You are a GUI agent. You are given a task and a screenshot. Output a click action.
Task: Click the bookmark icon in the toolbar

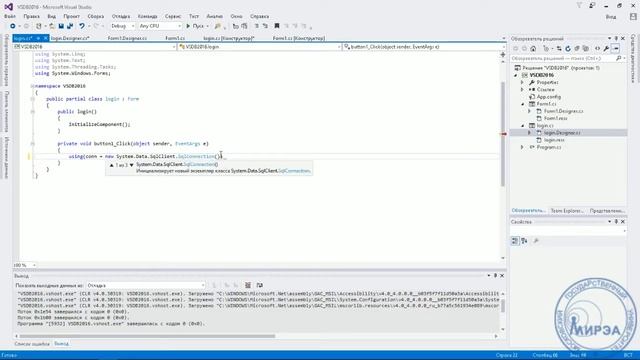point(277,26)
